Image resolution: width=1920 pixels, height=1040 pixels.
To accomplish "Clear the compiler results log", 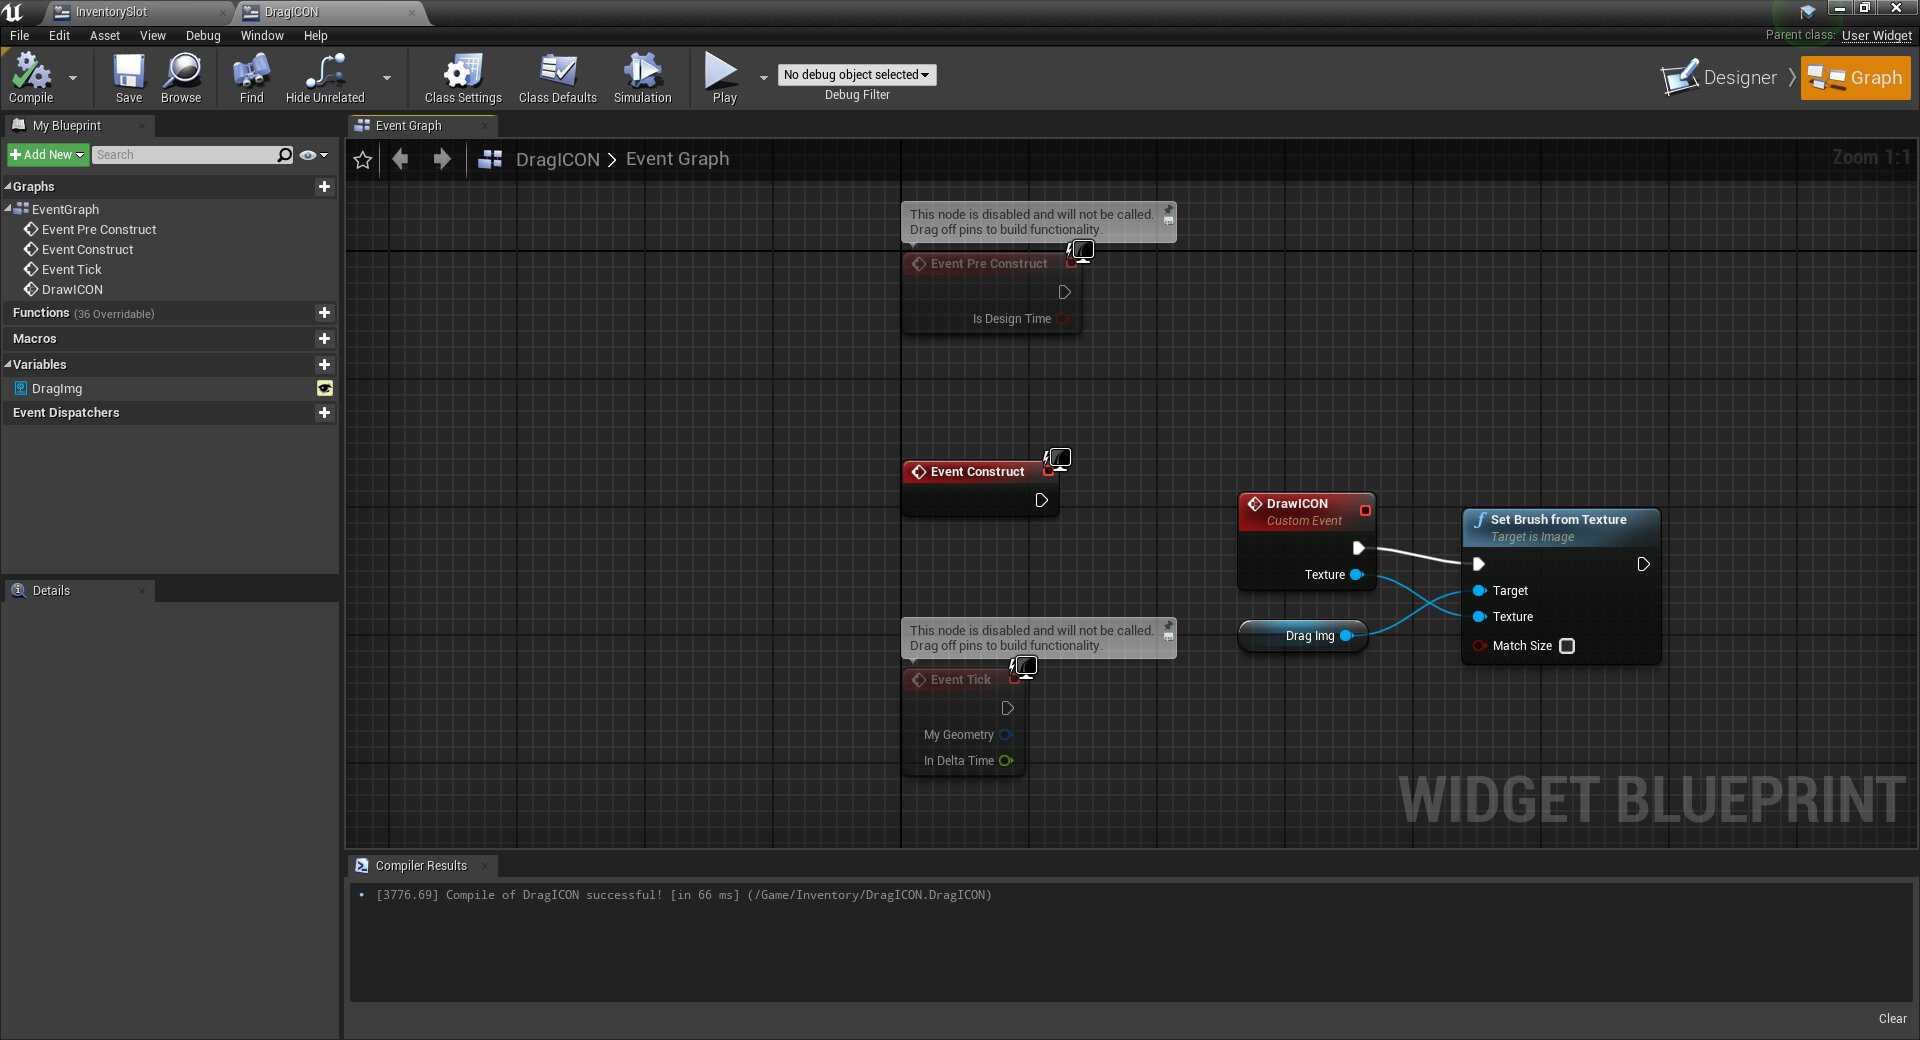I will (1892, 1019).
